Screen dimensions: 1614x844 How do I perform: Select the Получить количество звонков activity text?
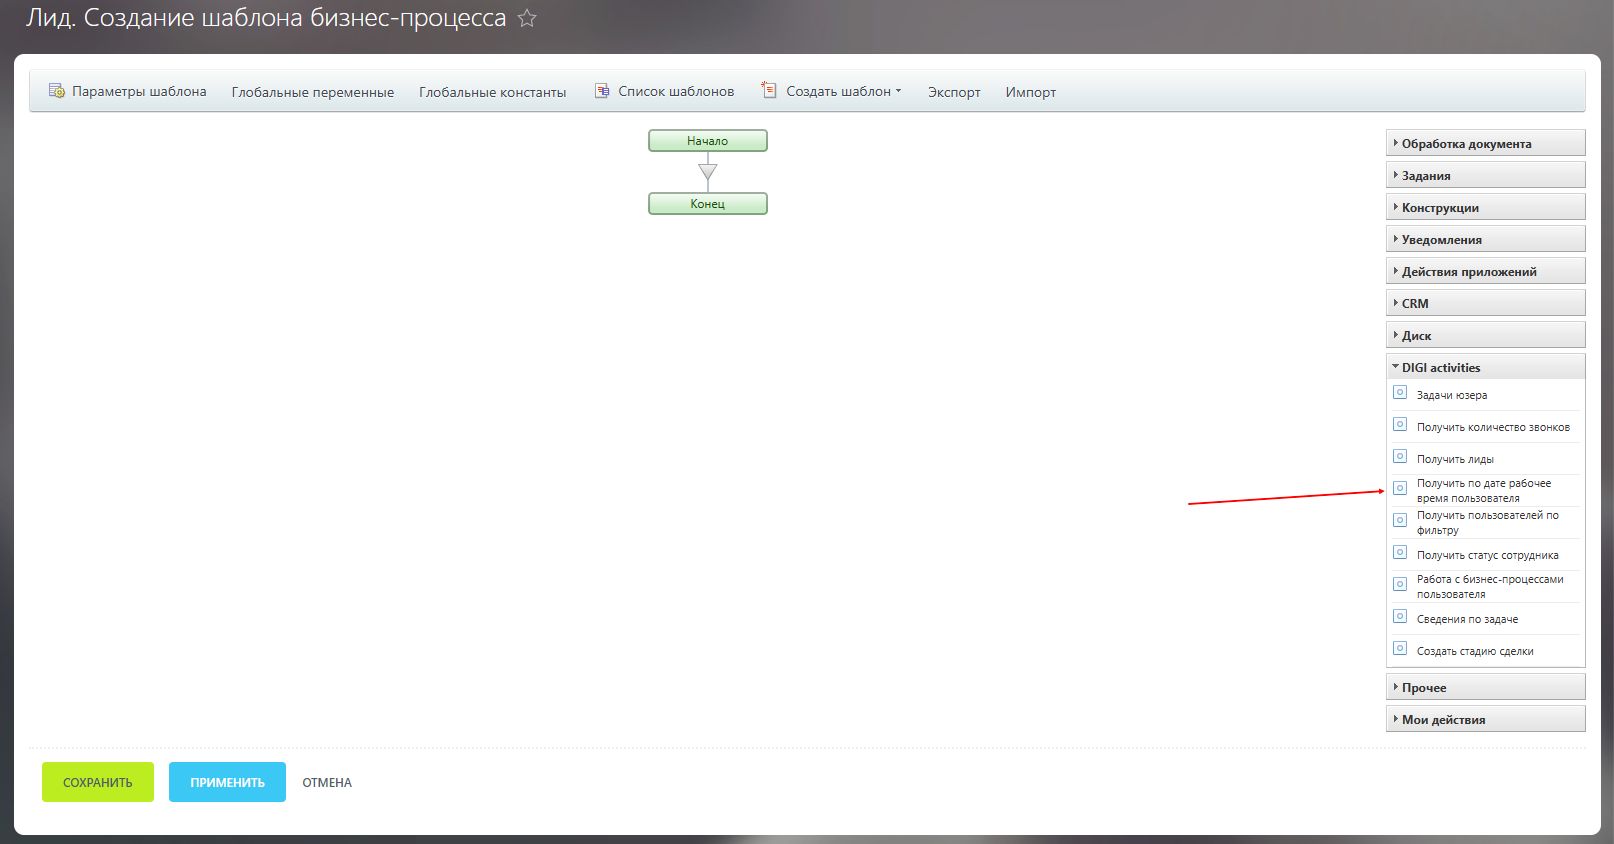[1493, 427]
